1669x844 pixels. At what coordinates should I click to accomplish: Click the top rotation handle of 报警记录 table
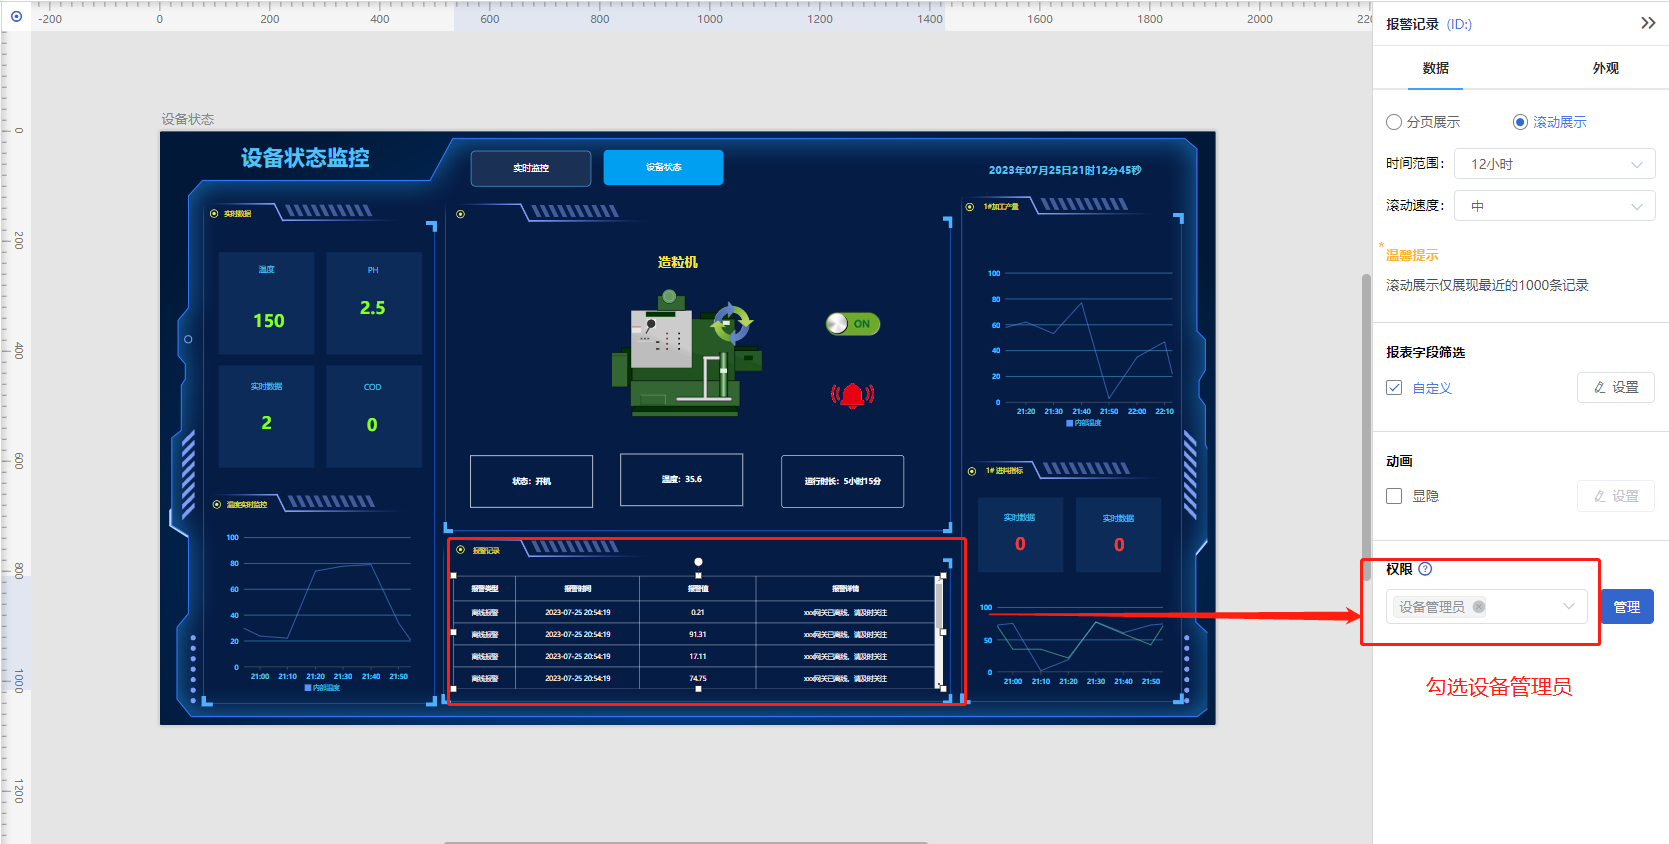tap(698, 562)
